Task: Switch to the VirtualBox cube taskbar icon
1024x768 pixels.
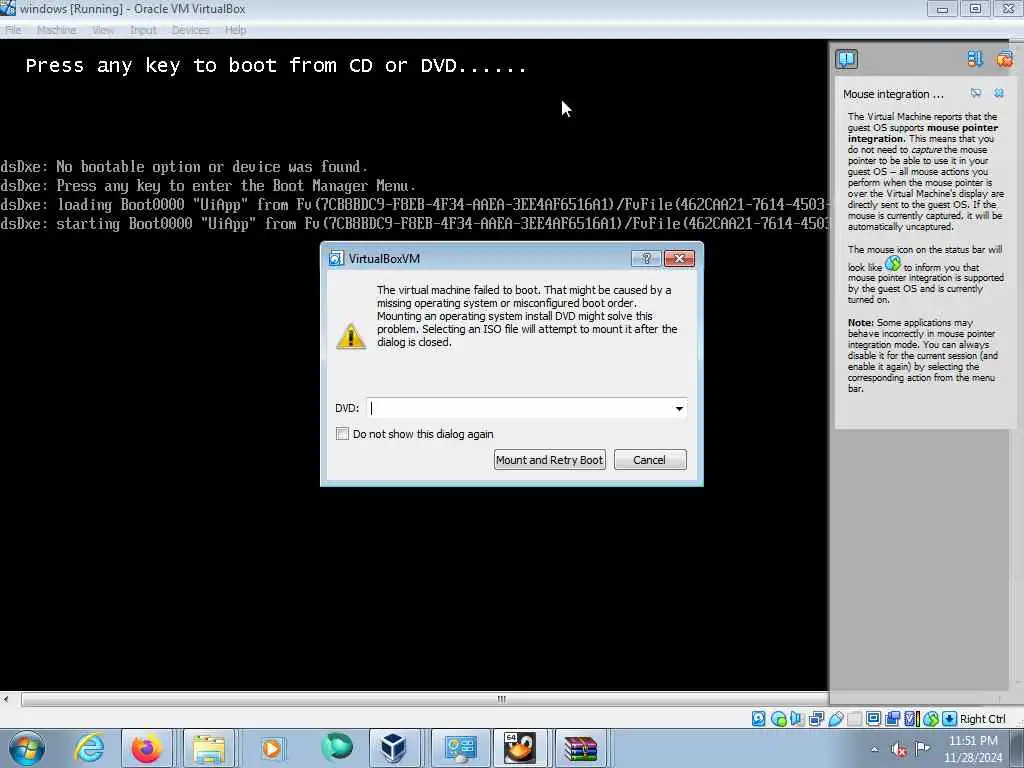Action: 394,748
